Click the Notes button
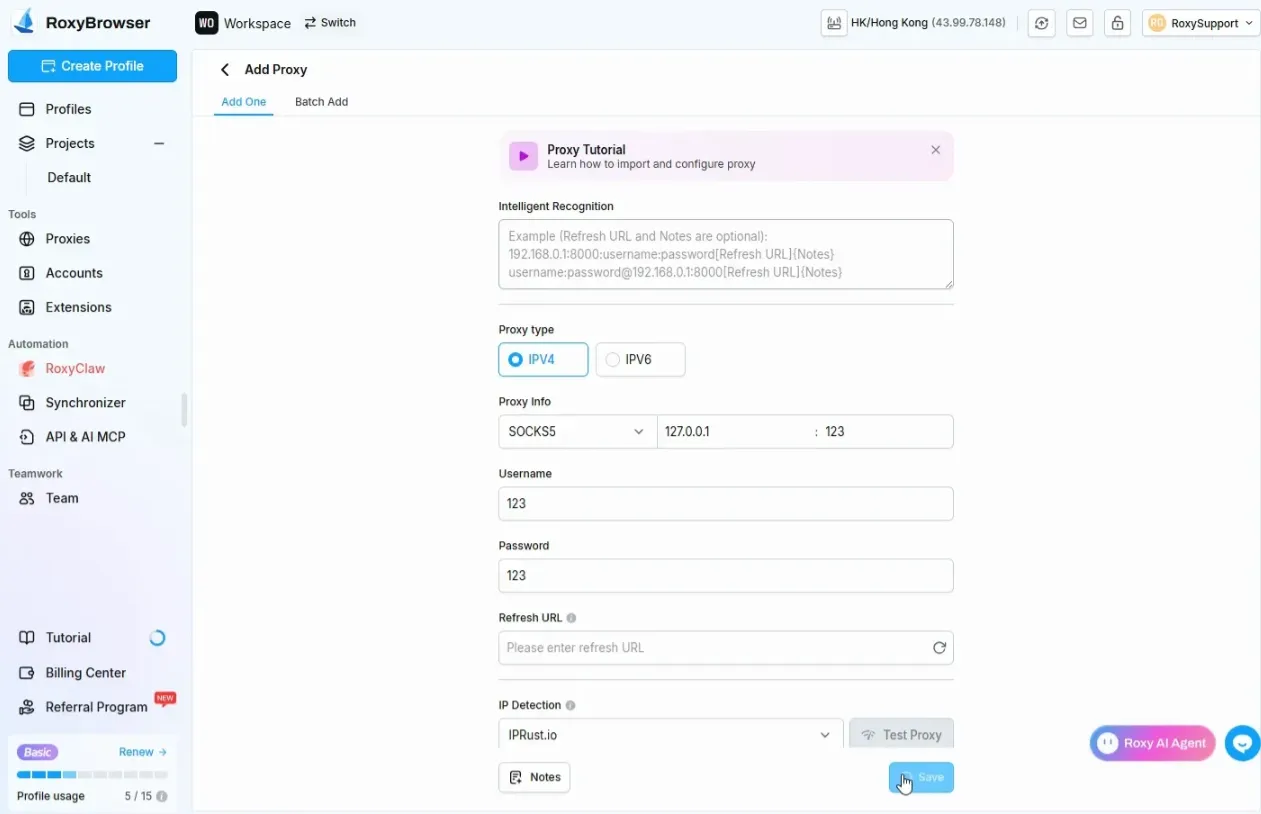This screenshot has height=814, width=1261. (x=535, y=777)
